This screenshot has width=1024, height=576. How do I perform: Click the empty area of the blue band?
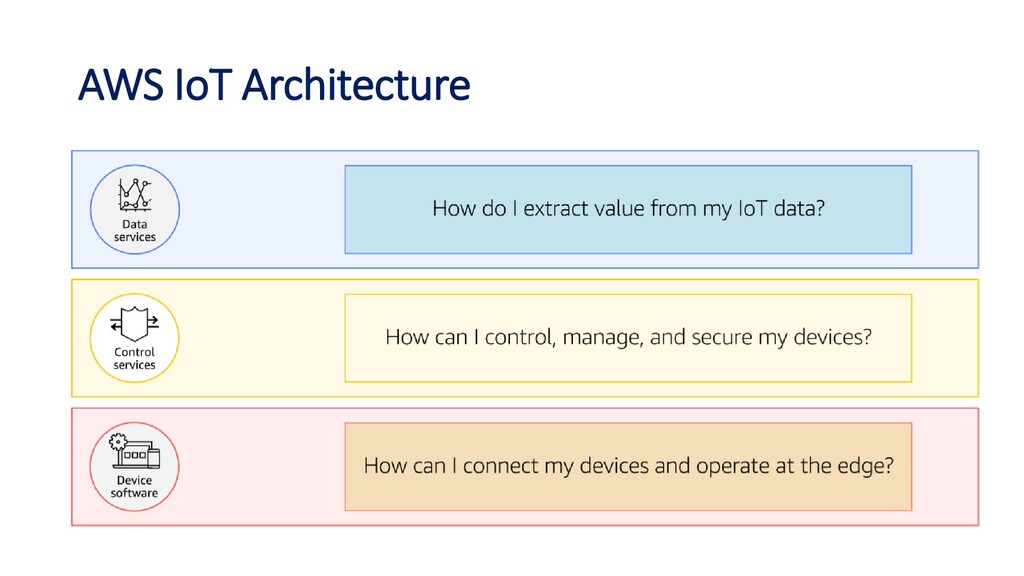click(x=261, y=209)
